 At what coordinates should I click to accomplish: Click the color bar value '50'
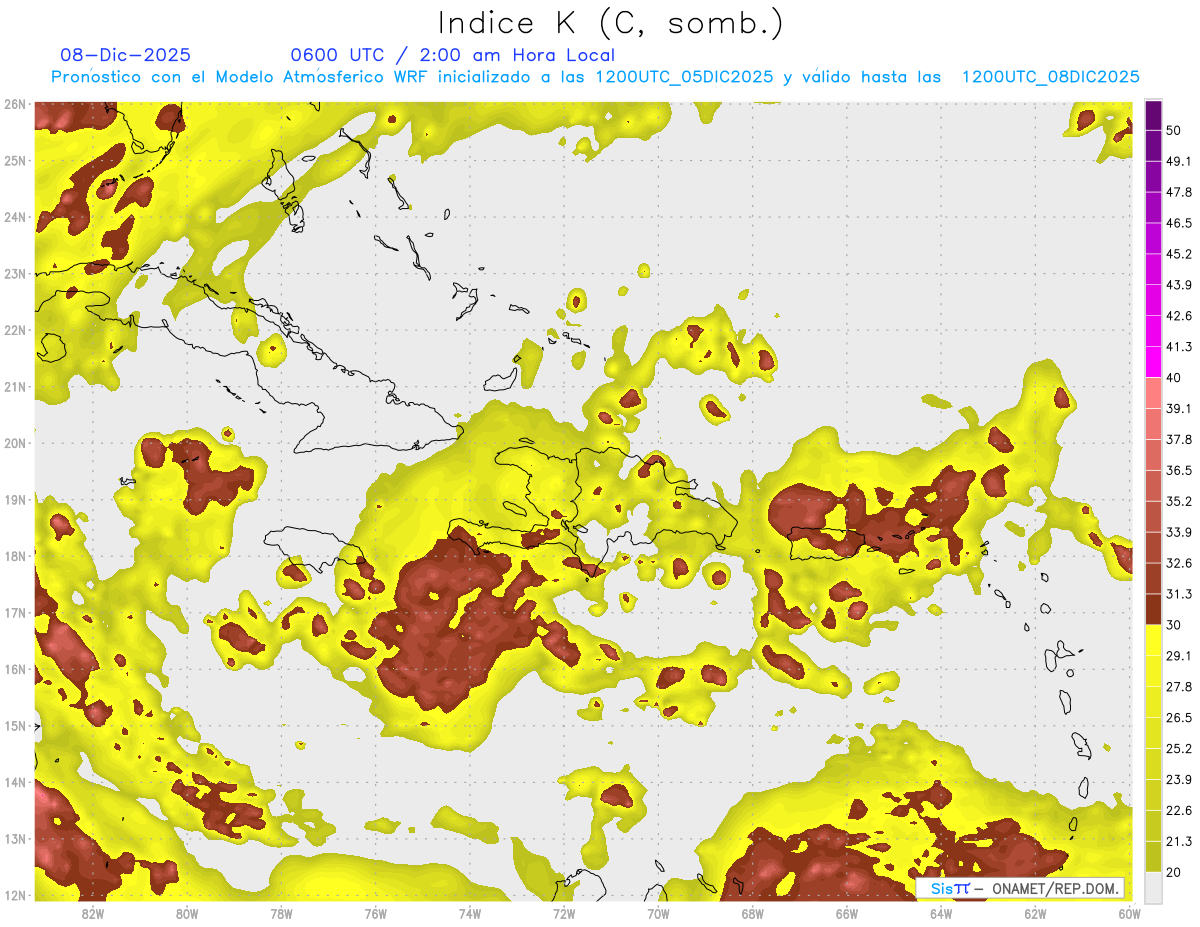click(x=1173, y=131)
